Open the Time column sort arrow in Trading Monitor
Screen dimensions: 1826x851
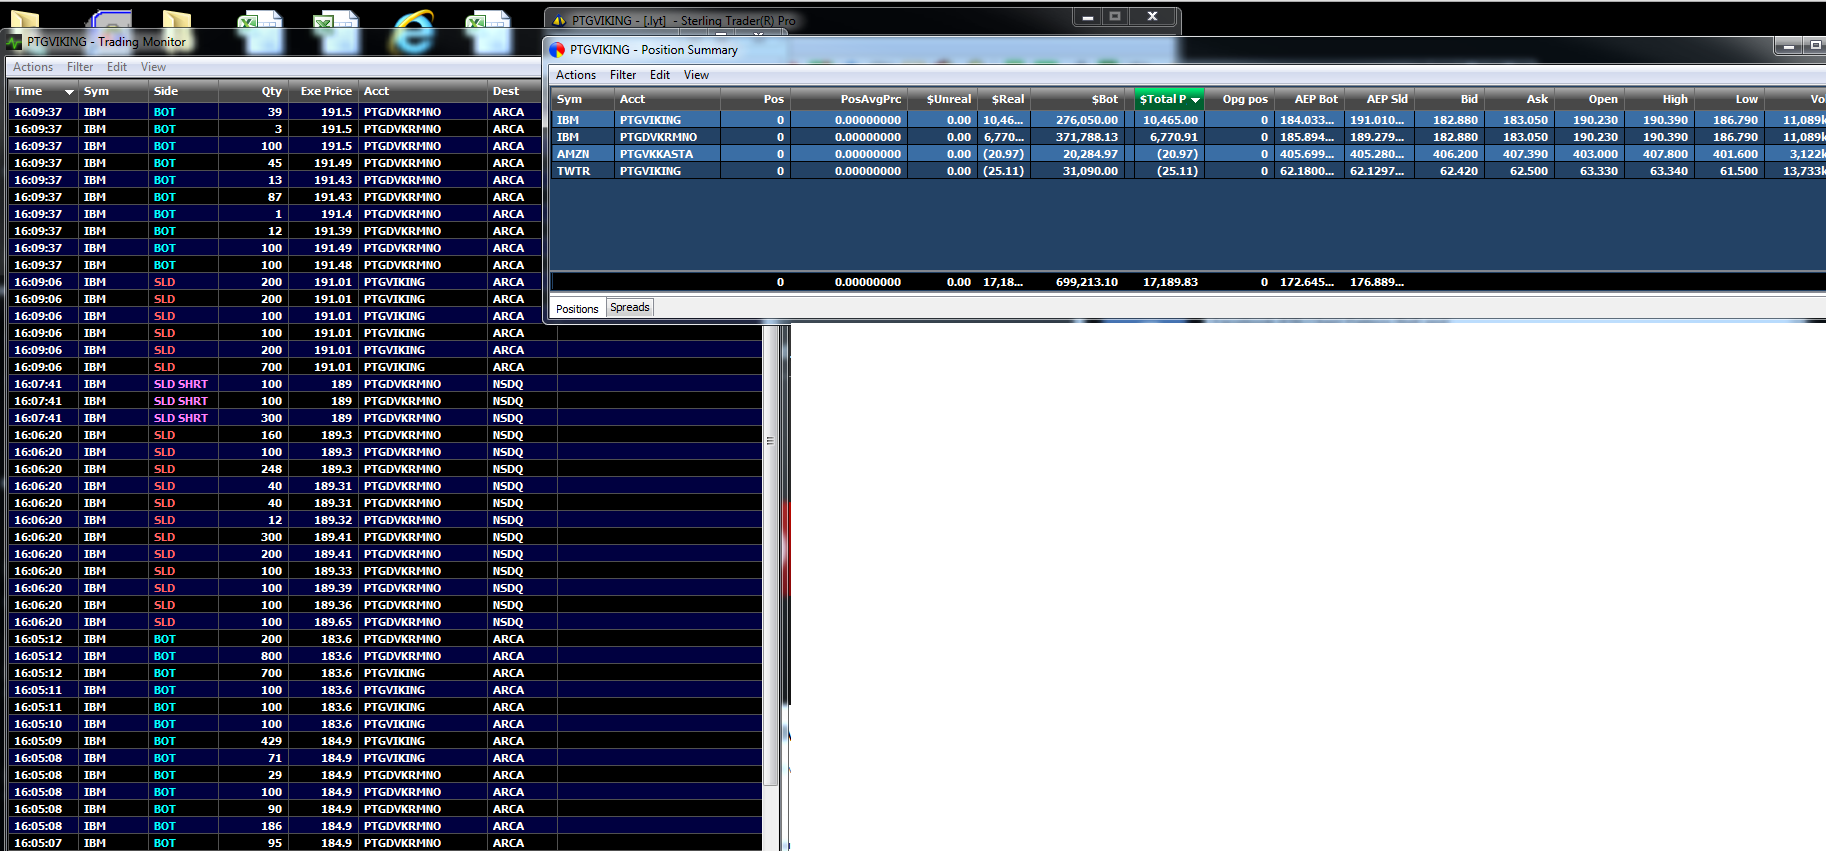(x=69, y=92)
